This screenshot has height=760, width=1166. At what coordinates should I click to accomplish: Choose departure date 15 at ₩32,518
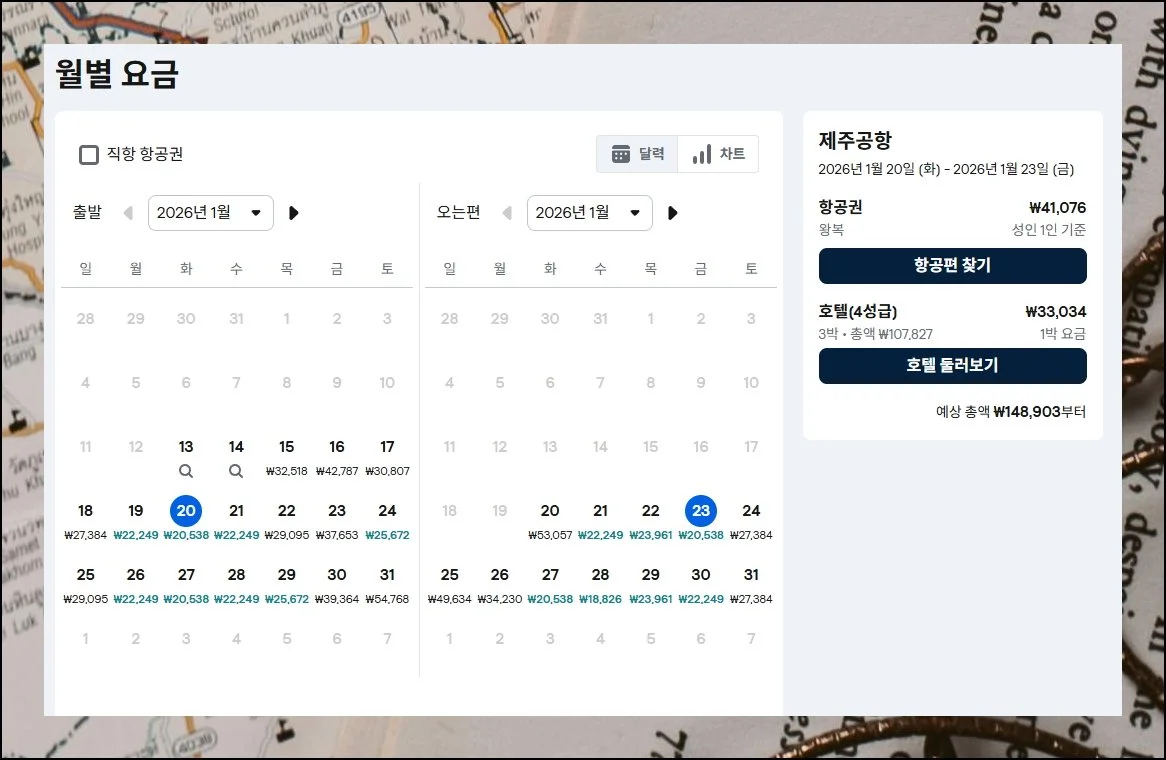tap(287, 455)
